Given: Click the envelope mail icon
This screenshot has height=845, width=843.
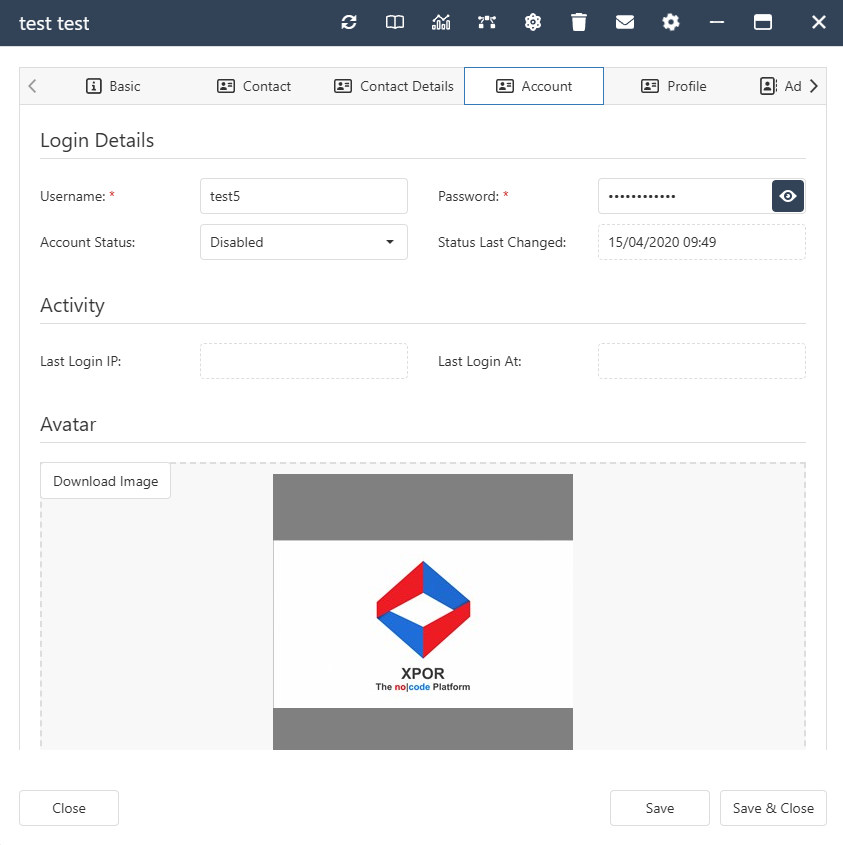Looking at the screenshot, I should 625,22.
